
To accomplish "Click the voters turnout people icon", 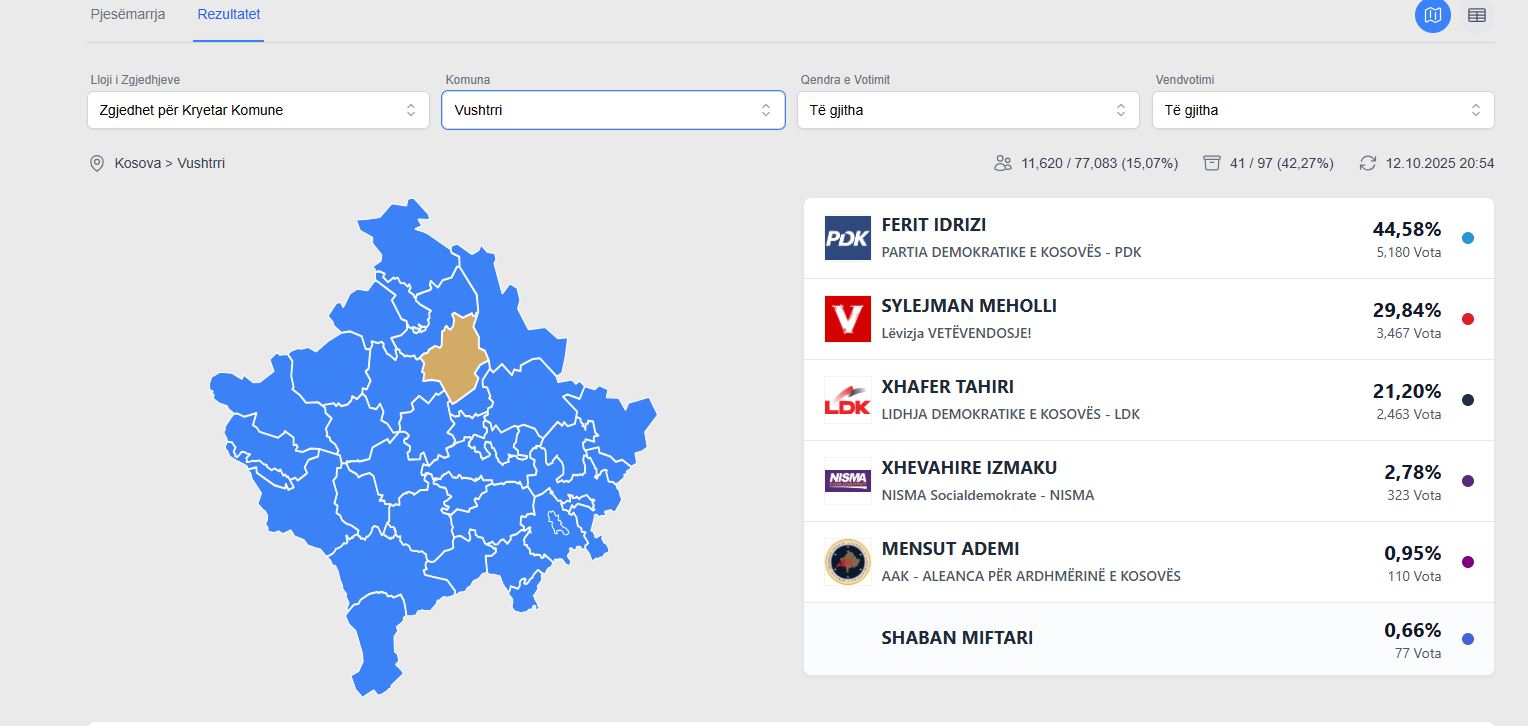I will 1003,163.
